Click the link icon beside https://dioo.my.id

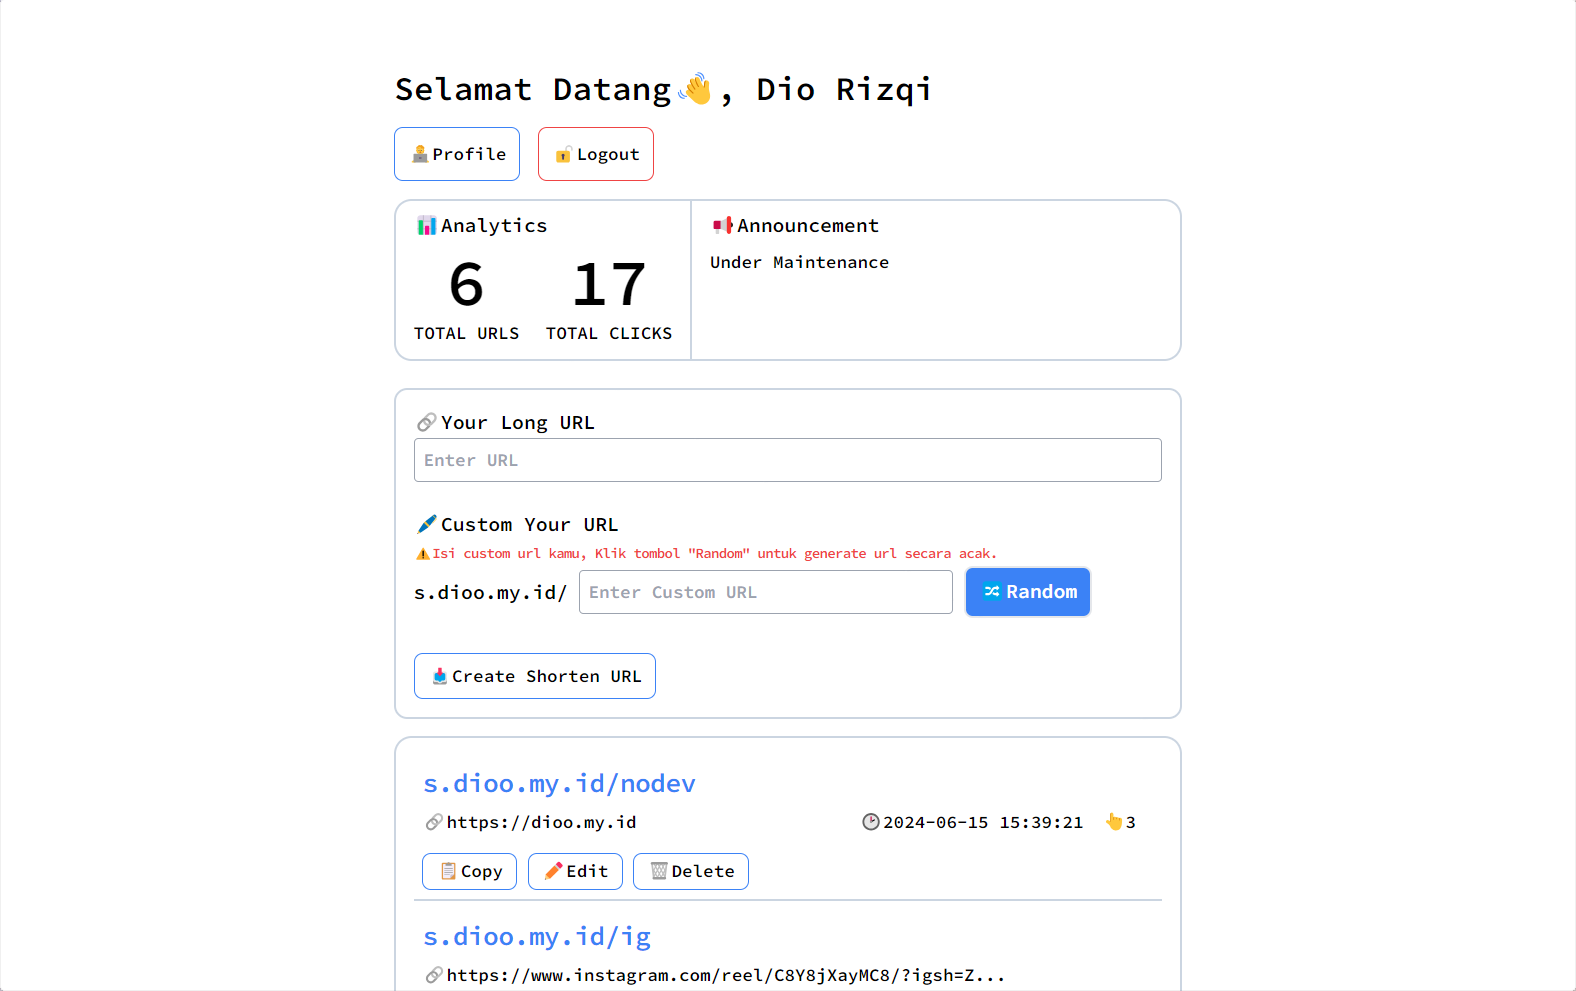point(434,822)
